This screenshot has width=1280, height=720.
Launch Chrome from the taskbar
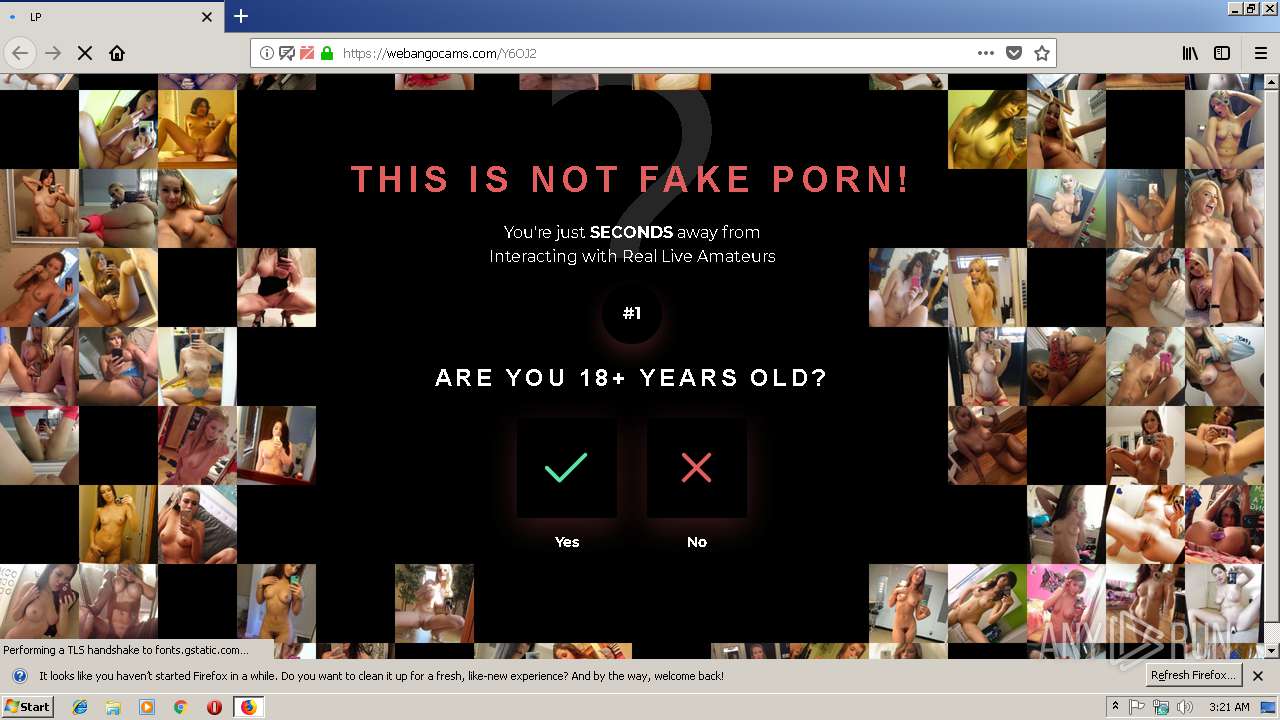coord(181,707)
